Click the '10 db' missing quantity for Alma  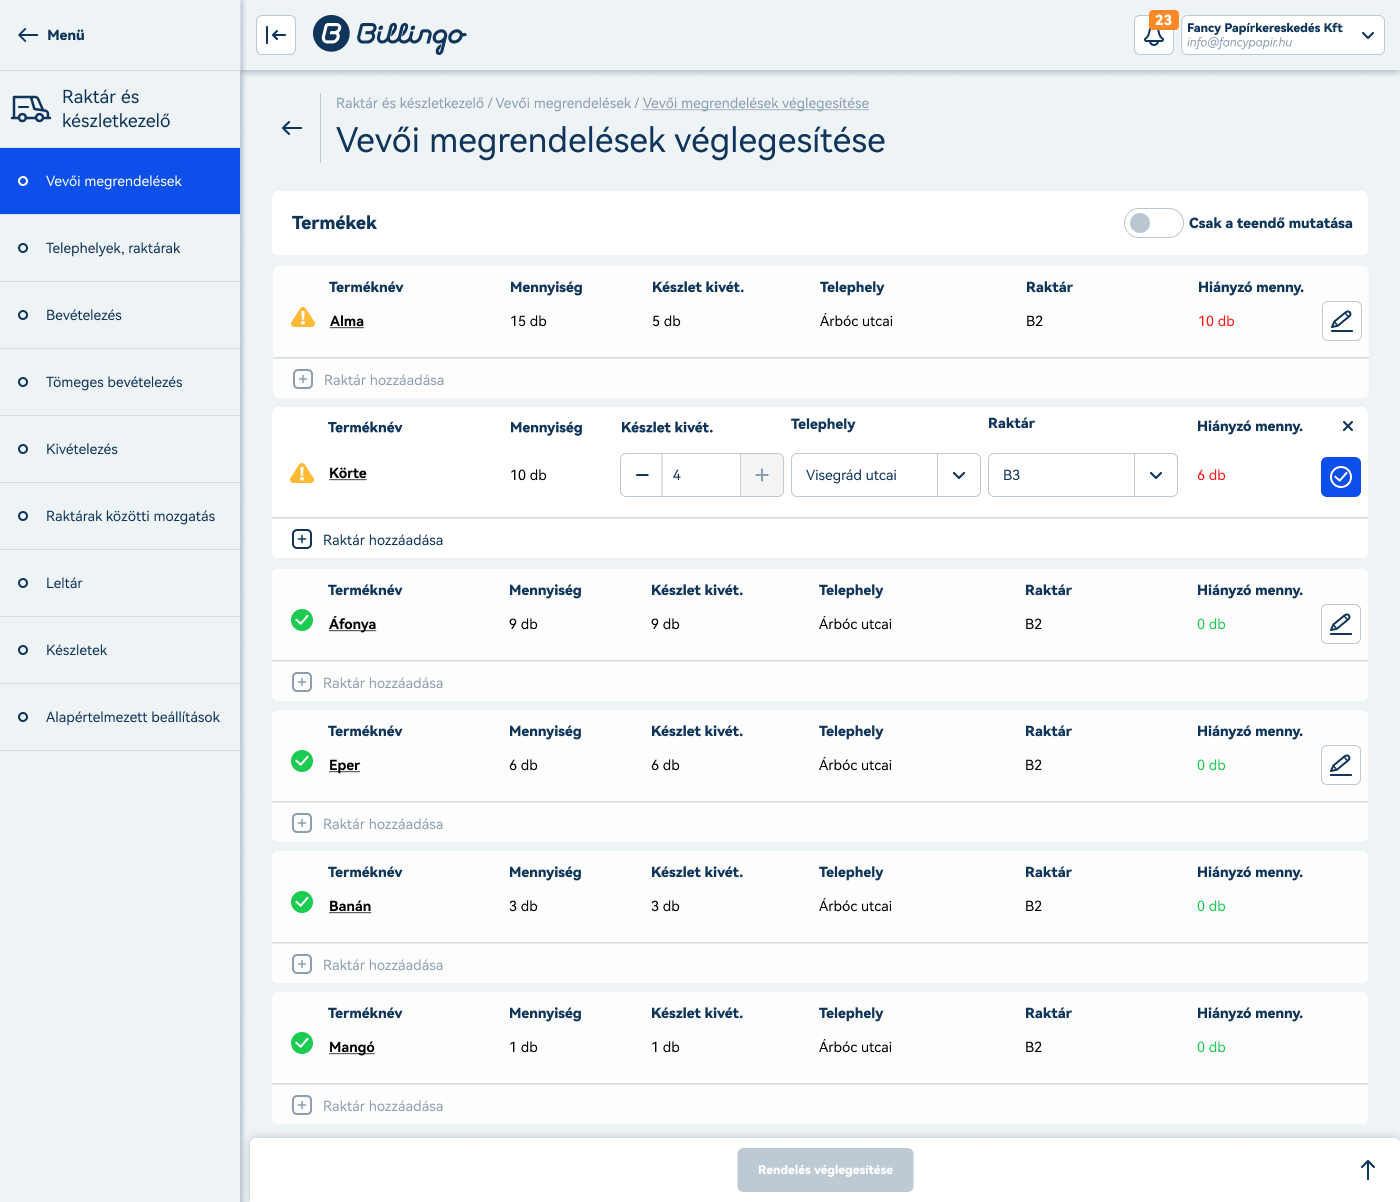1216,321
